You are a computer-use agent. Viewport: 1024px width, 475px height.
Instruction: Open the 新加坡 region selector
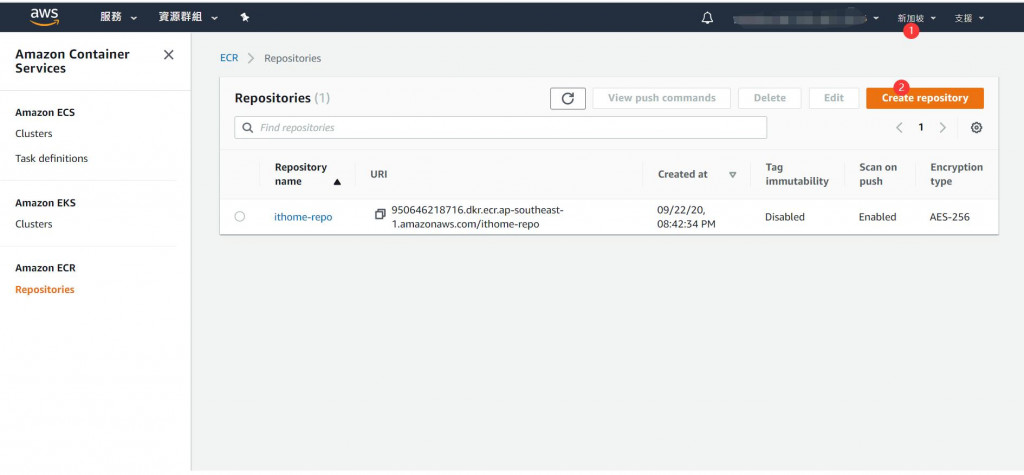[916, 18]
